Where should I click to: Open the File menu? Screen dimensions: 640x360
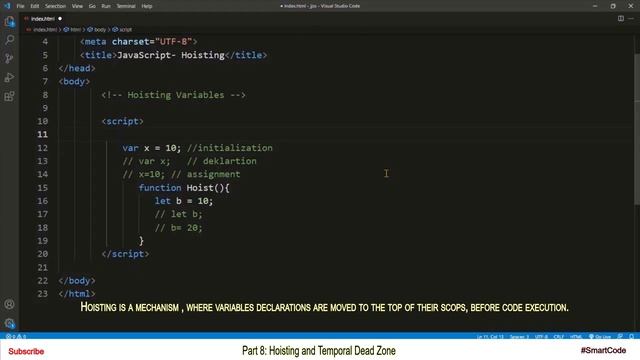pyautogui.click(x=20, y=6)
